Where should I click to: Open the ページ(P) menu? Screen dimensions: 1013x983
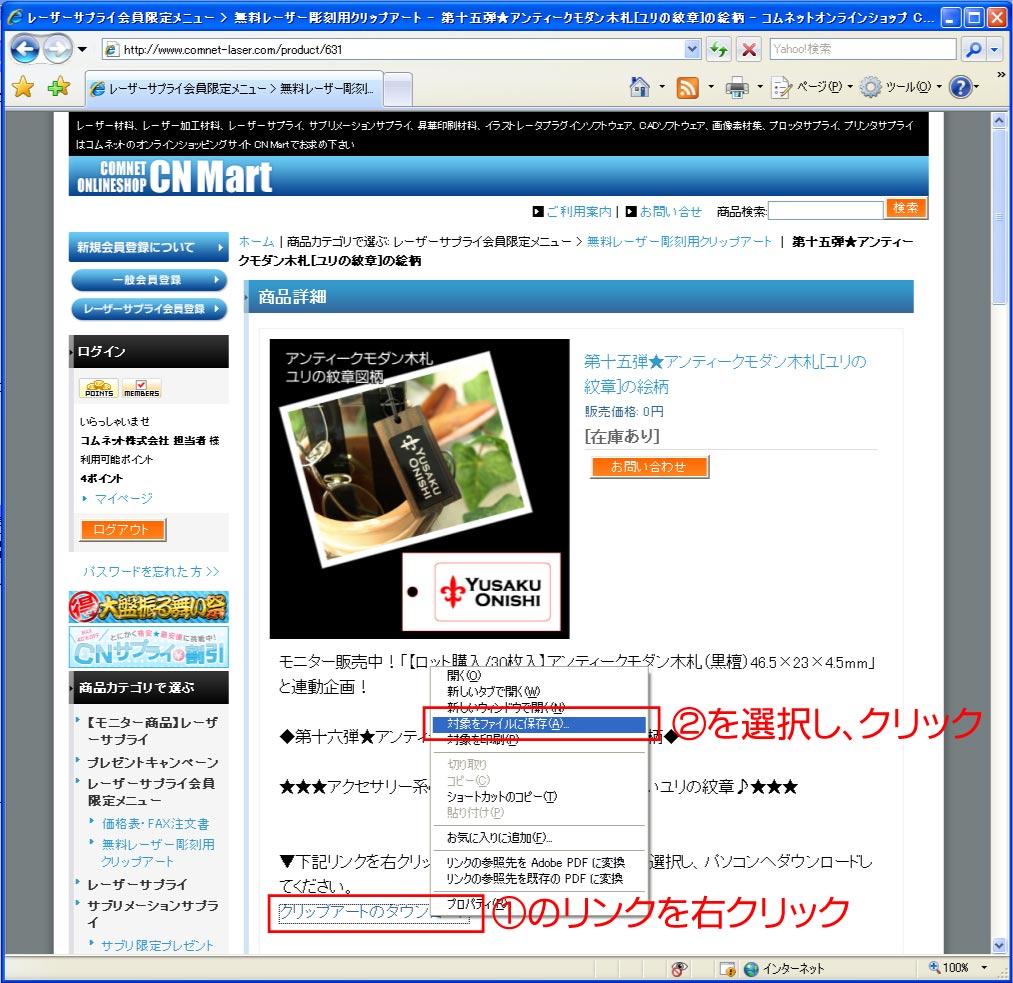pos(812,87)
